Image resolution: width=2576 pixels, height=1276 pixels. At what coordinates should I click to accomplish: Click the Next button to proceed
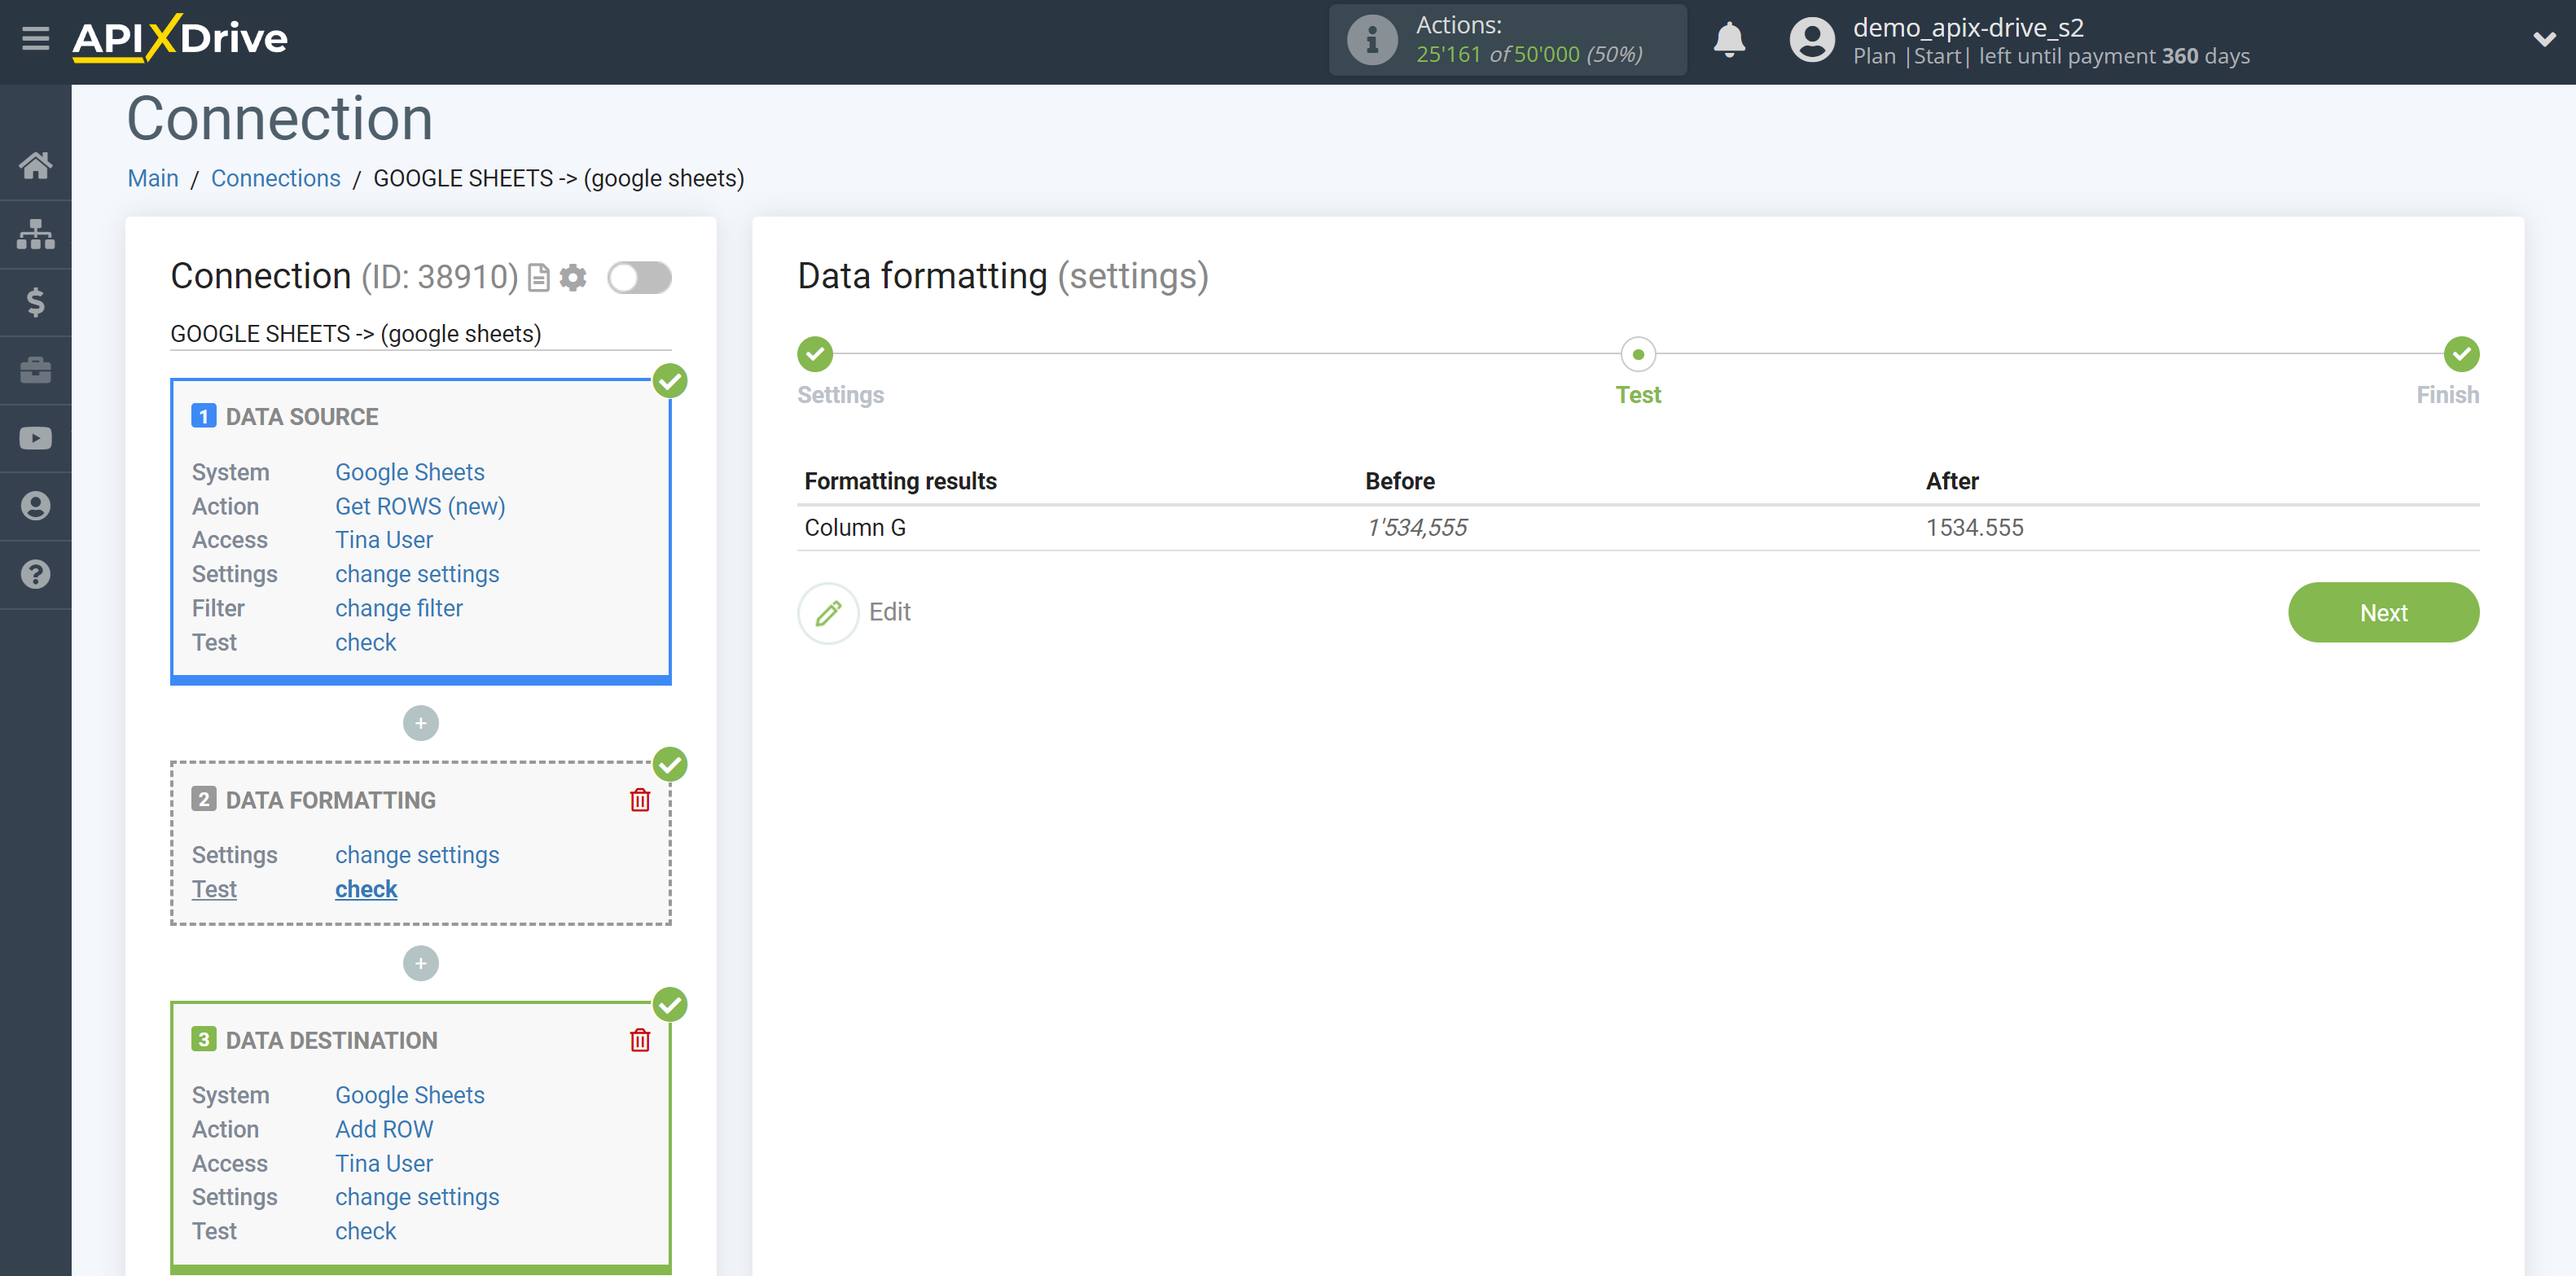click(x=2385, y=612)
